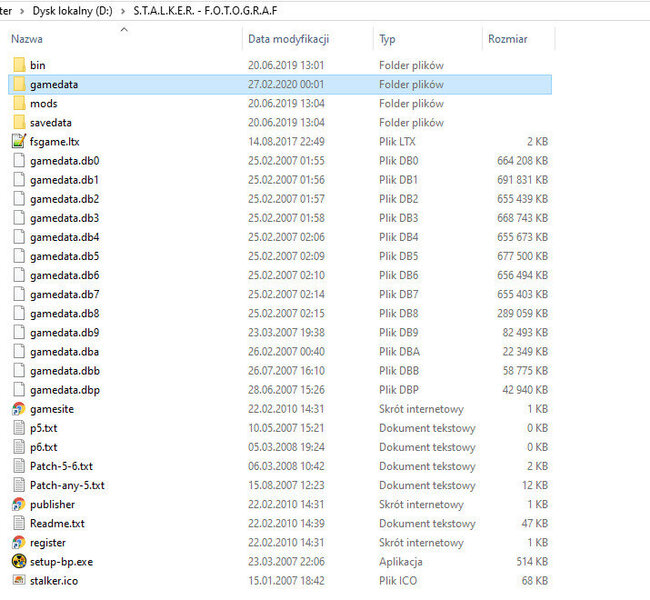Image resolution: width=650 pixels, height=600 pixels.
Task: Click the setup-bp.exe radiation icon
Action: click(19, 561)
